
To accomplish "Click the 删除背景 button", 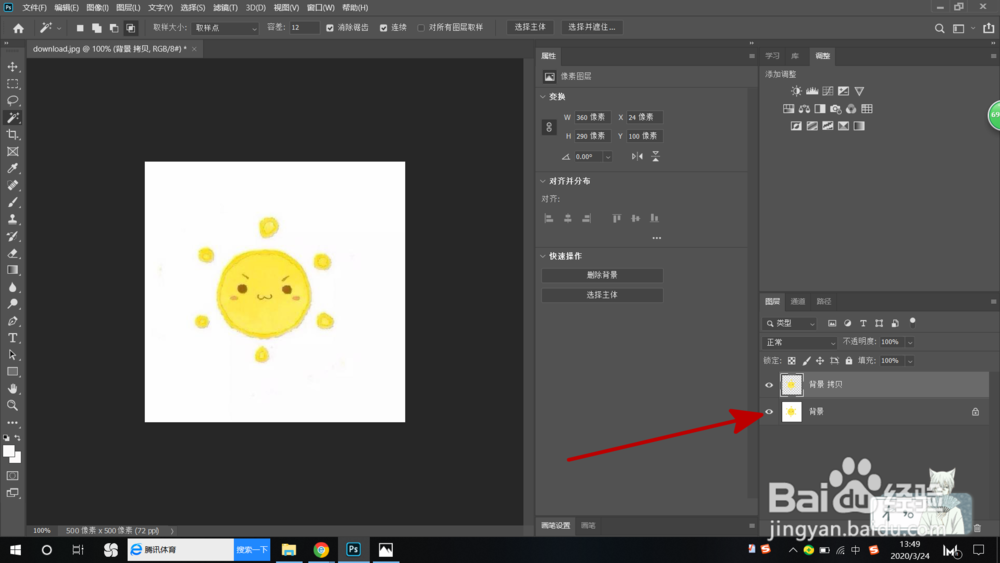I will click(x=602, y=275).
